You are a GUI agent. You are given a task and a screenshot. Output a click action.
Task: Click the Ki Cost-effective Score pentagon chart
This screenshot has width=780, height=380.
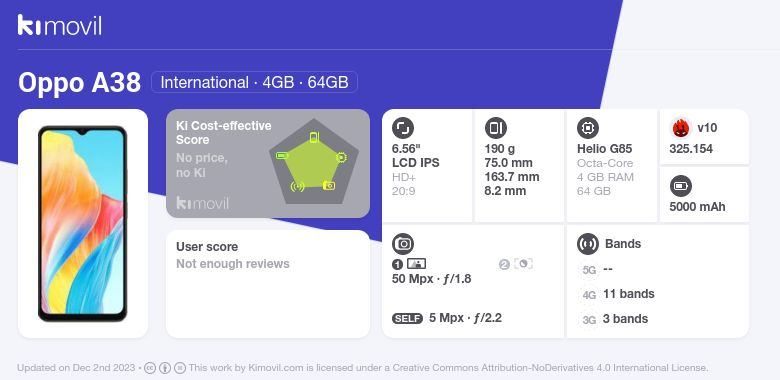pos(313,161)
